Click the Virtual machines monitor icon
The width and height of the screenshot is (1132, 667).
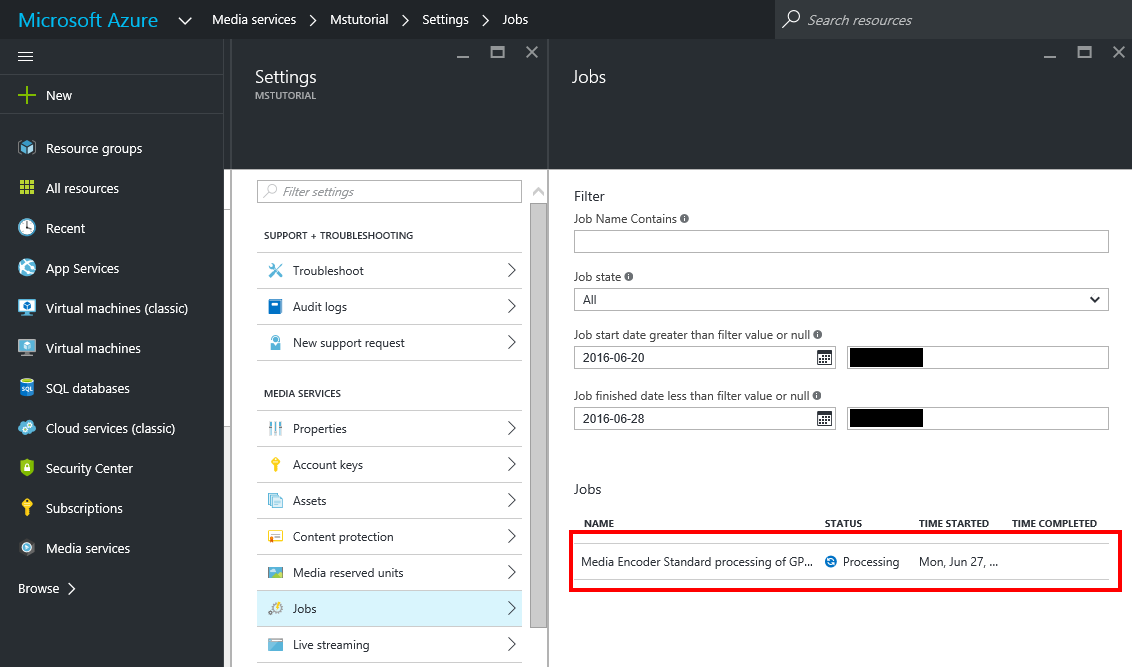27,348
